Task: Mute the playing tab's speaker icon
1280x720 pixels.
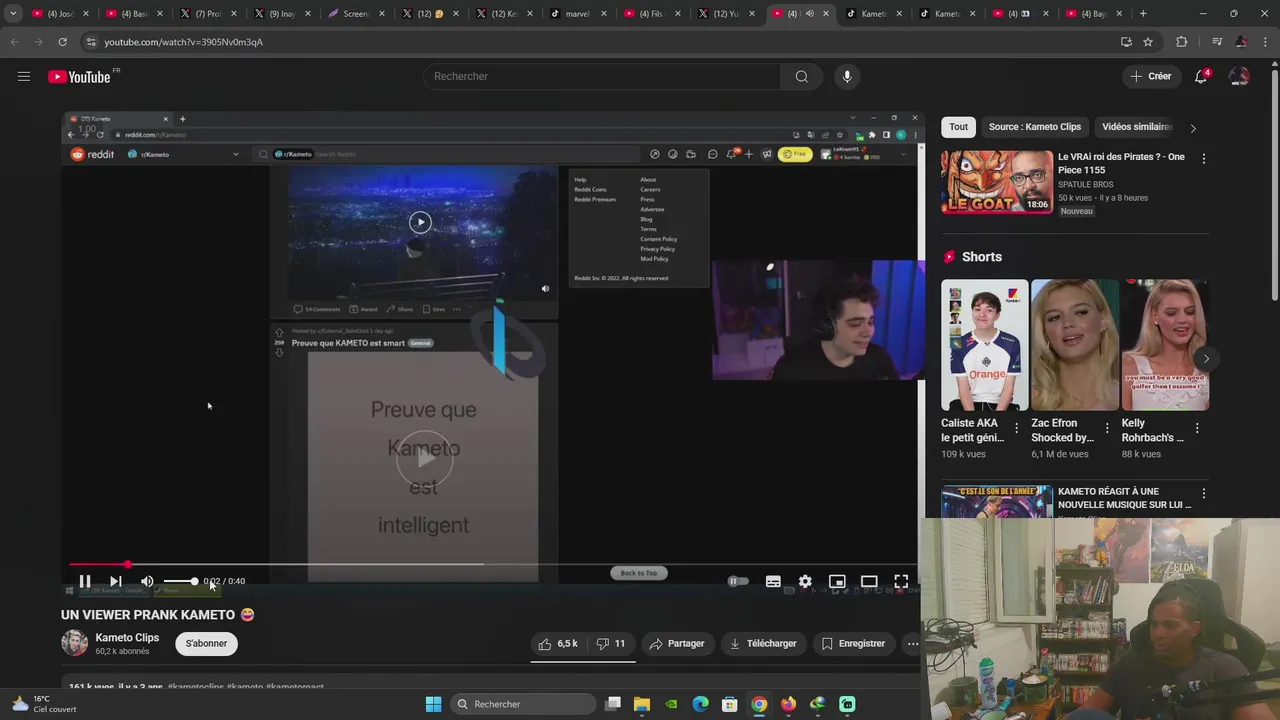Action: pyautogui.click(x=809, y=14)
